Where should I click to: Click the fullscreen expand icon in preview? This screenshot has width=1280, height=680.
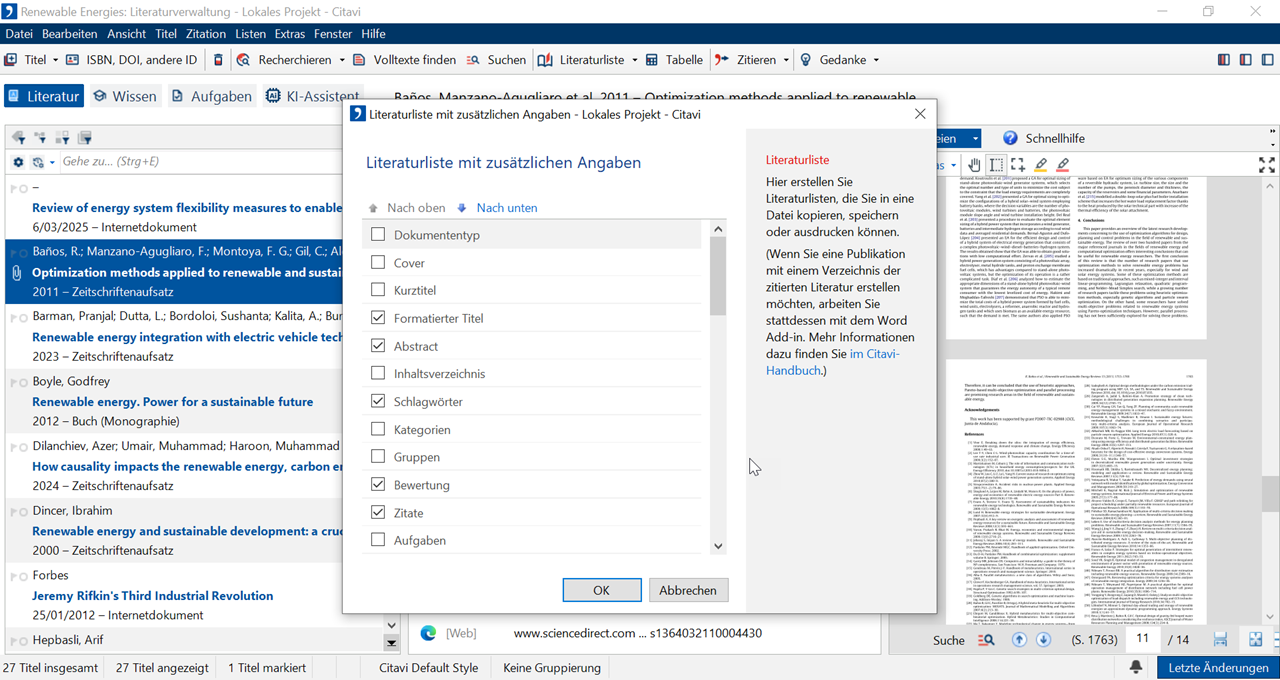coord(1266,165)
